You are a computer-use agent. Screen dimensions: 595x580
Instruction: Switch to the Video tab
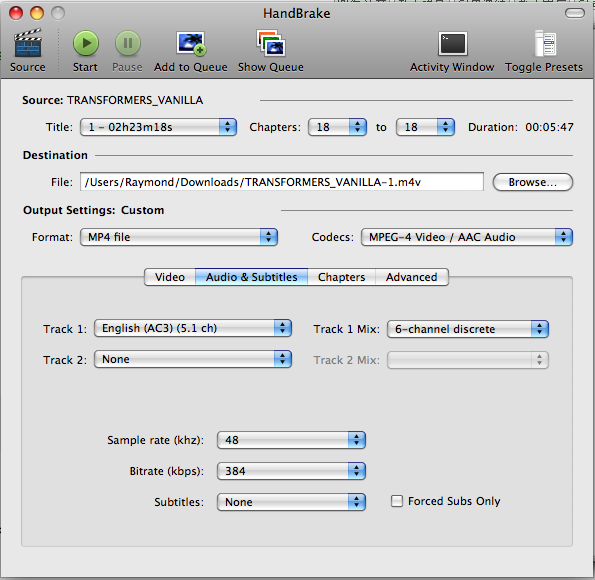[170, 277]
